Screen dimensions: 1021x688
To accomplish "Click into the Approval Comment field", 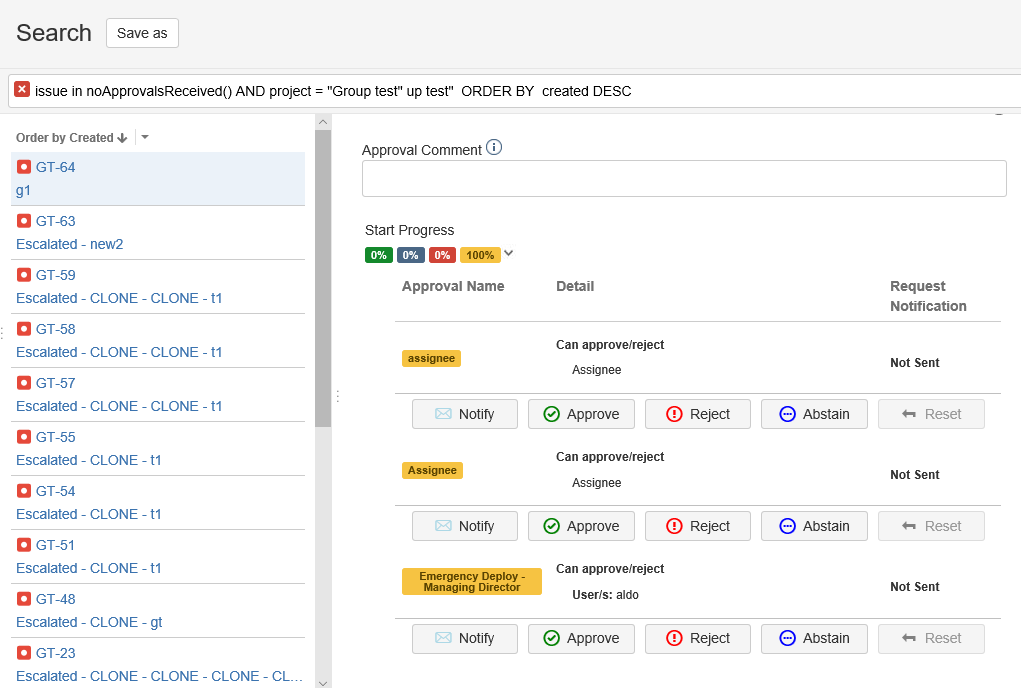I will (683, 179).
